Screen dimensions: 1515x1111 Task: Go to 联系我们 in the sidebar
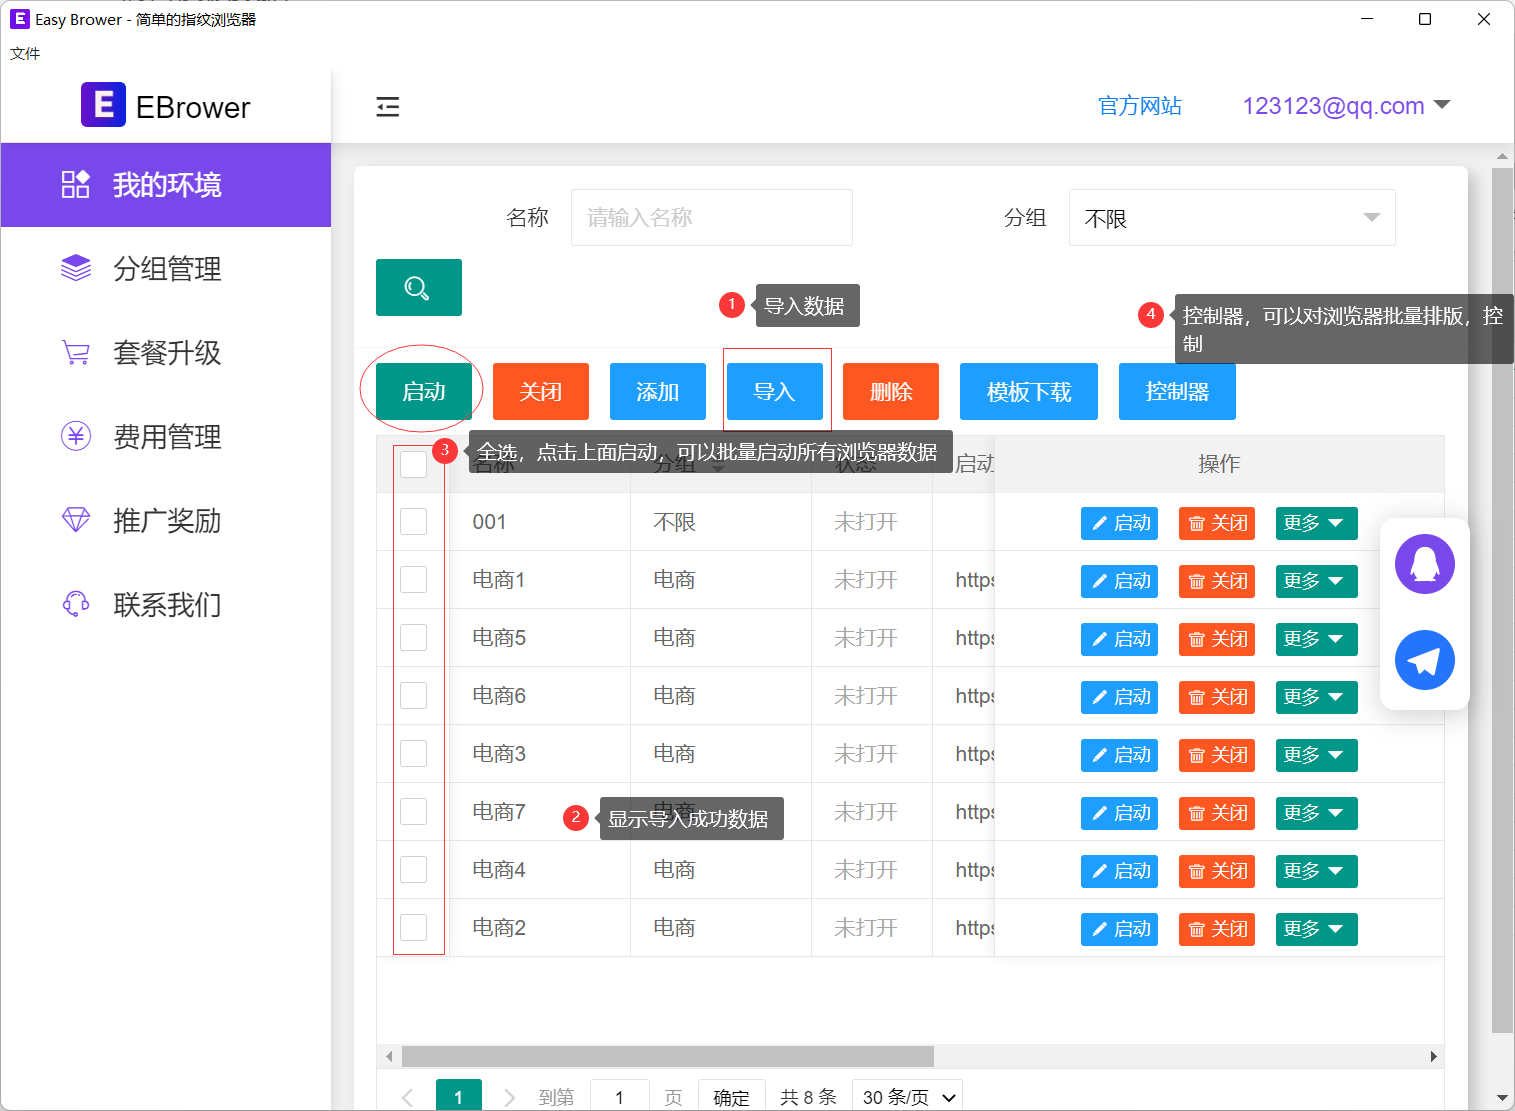coord(166,604)
